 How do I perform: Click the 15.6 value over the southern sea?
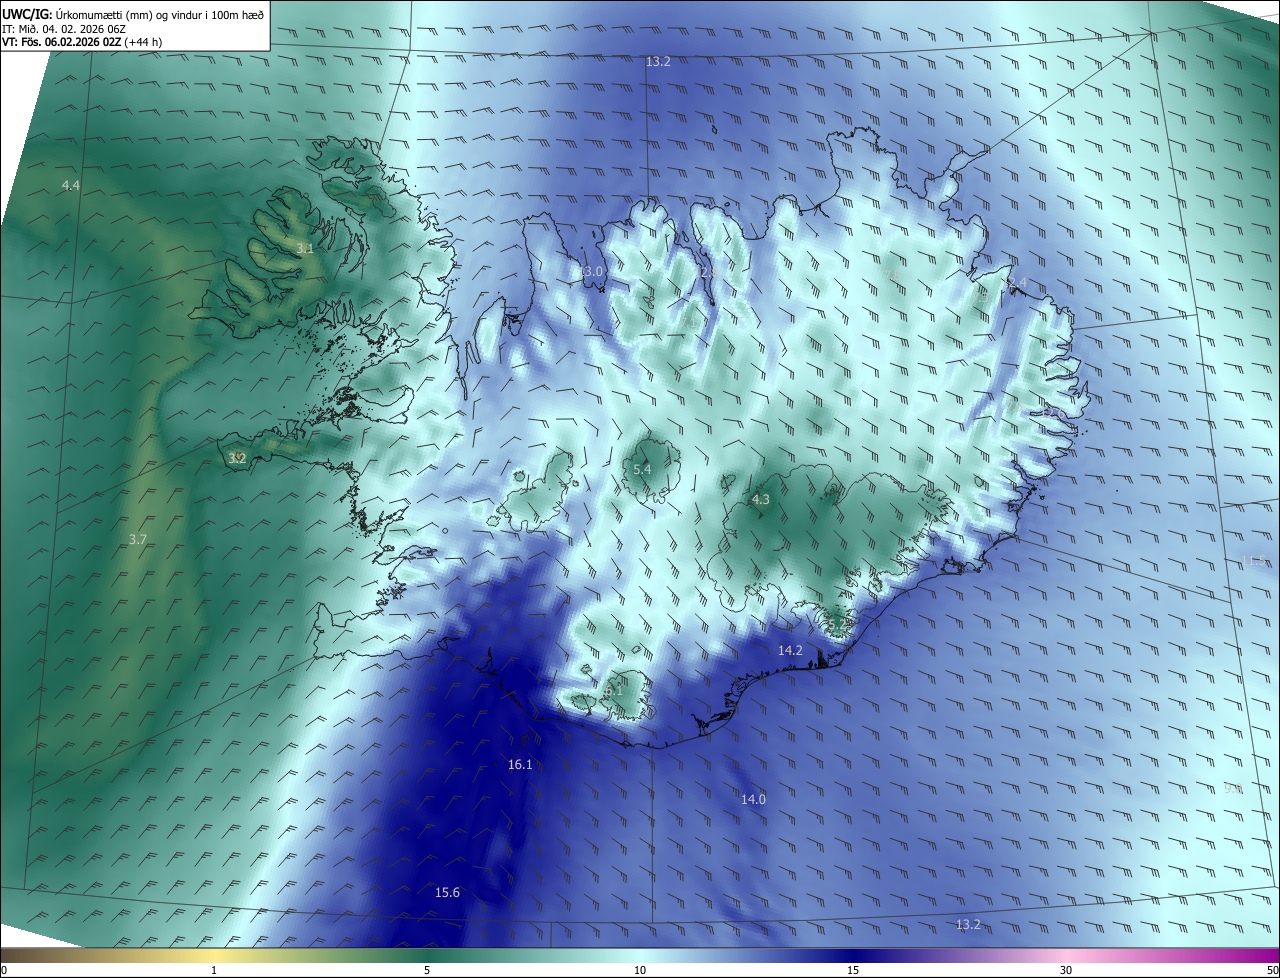click(x=447, y=892)
